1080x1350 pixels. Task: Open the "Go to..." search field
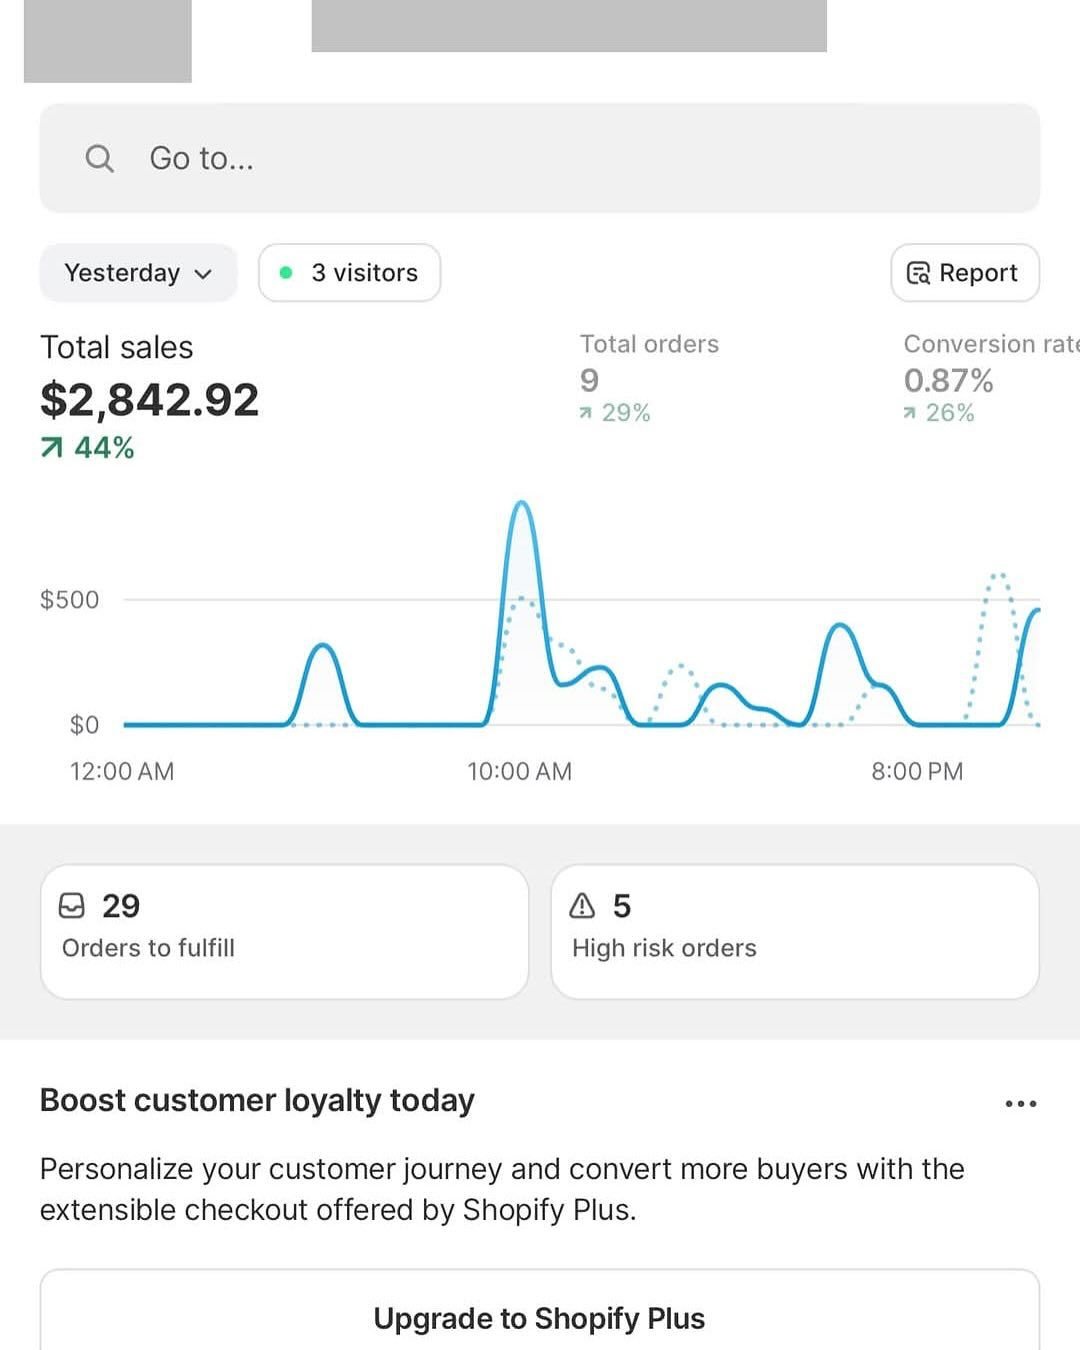pos(540,157)
